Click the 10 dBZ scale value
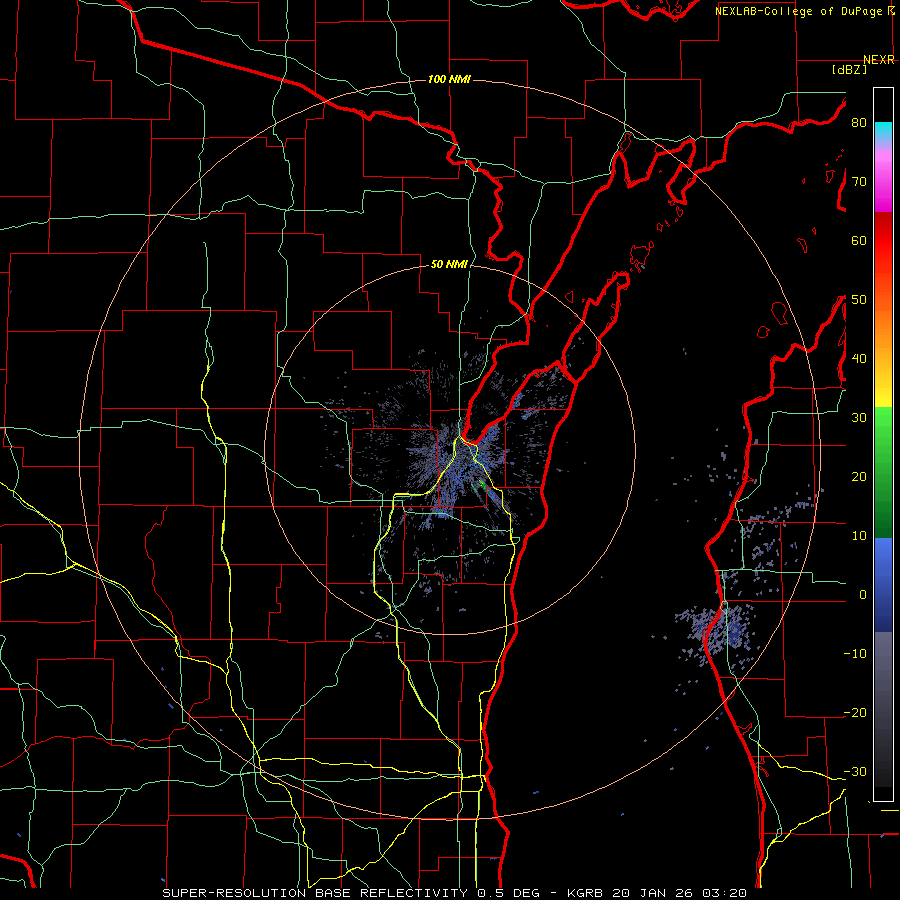900x900 pixels. [859, 536]
